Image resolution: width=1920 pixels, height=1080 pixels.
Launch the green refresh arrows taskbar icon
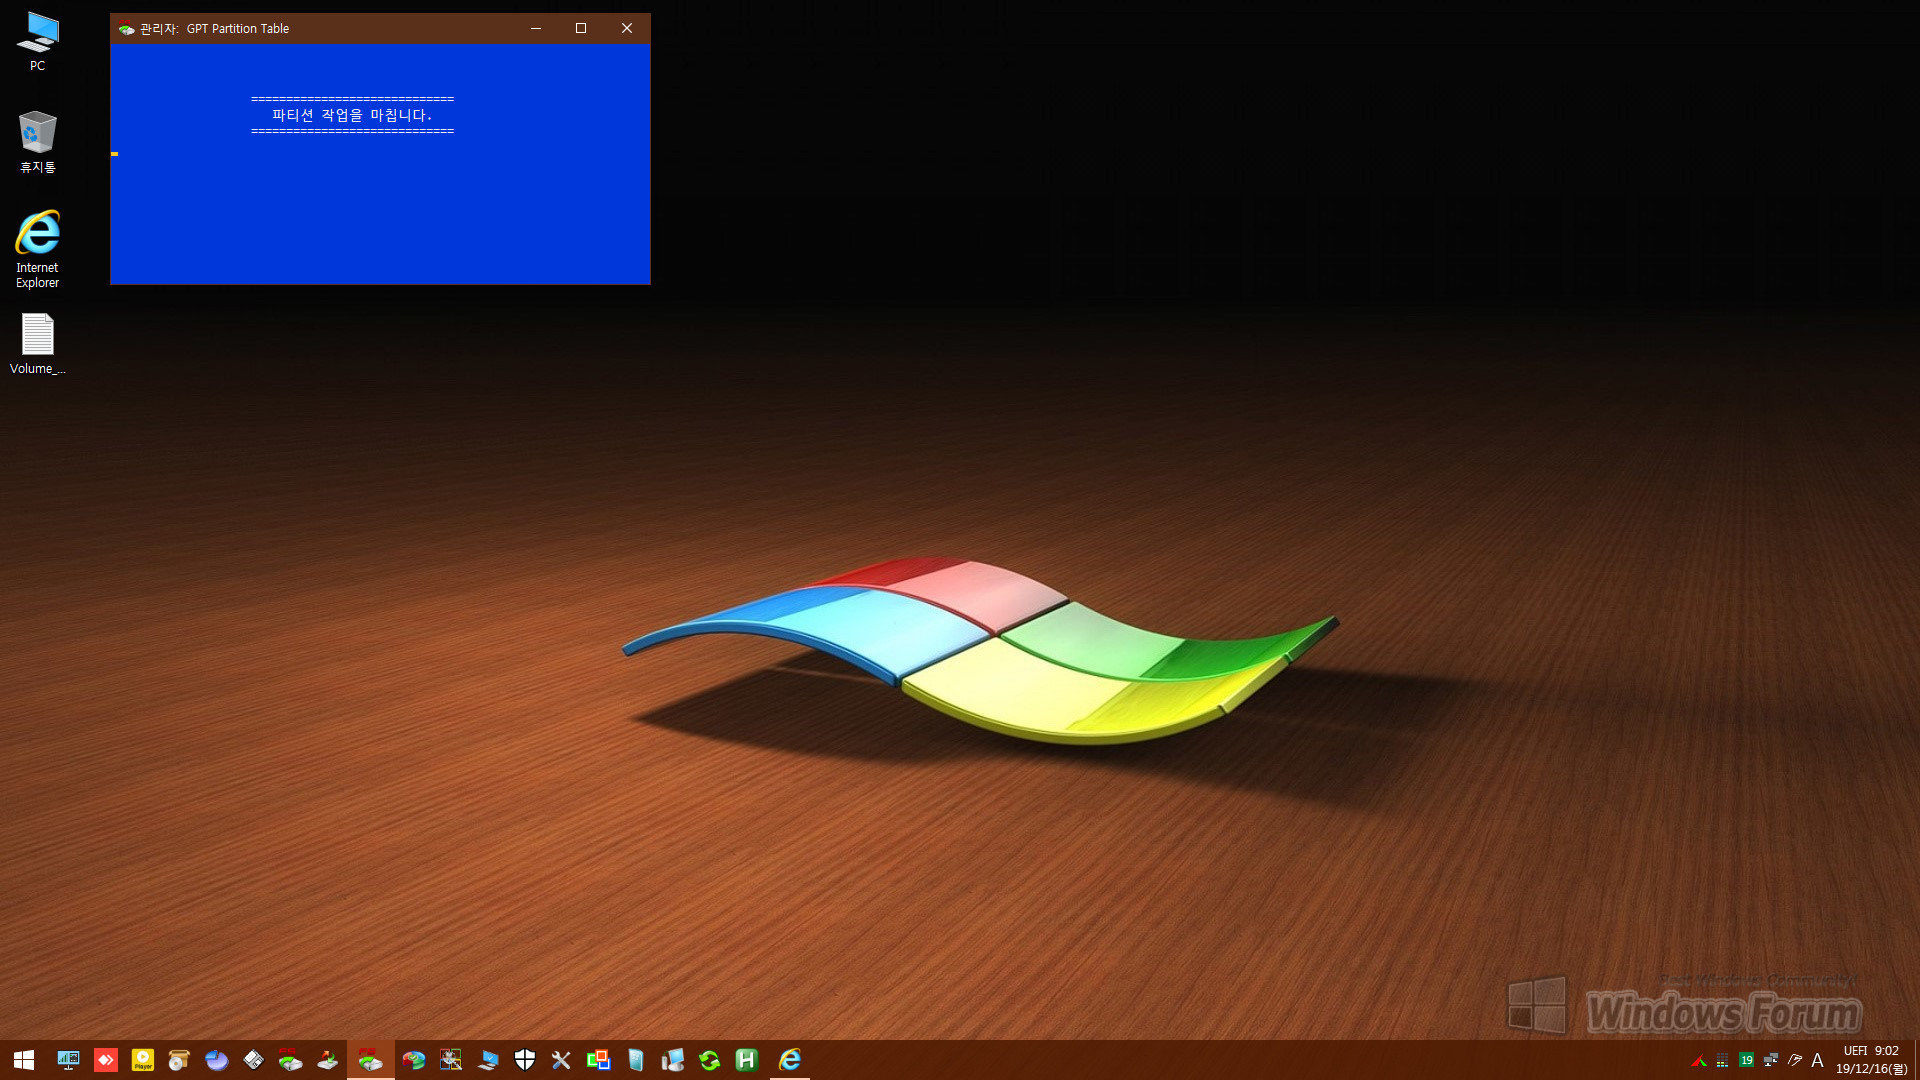[710, 1060]
